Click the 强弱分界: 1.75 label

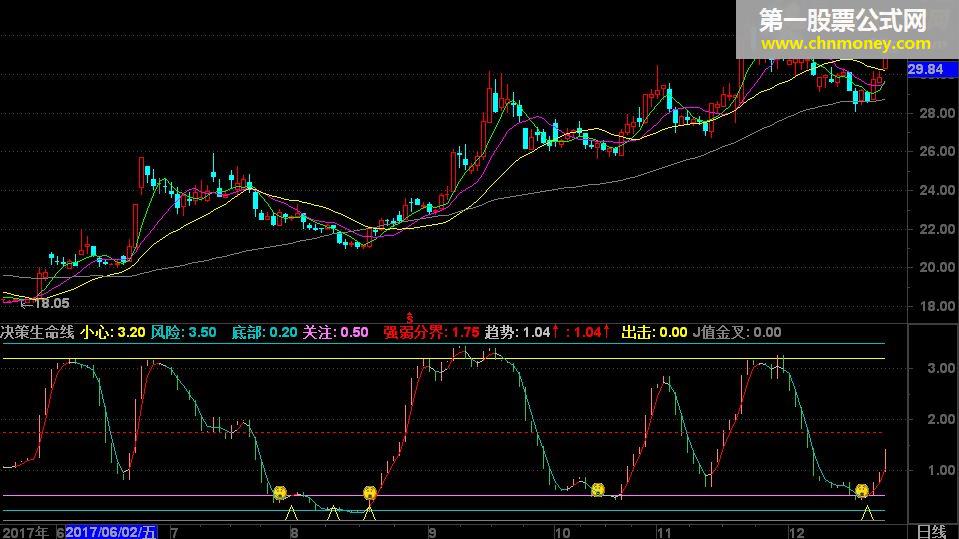coord(431,332)
